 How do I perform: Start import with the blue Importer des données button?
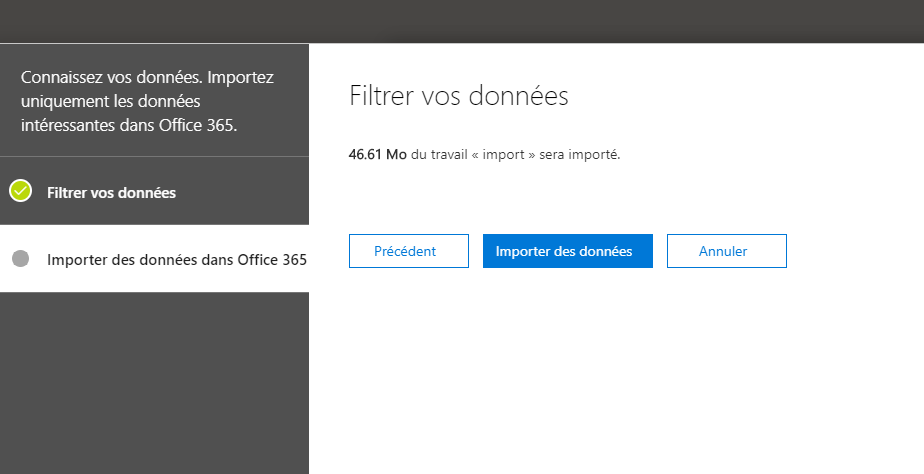[x=567, y=251]
